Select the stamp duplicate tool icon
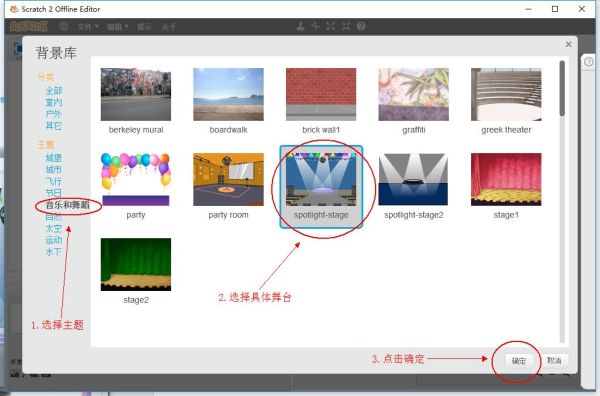Viewport: 600px width, 396px height. [x=300, y=26]
